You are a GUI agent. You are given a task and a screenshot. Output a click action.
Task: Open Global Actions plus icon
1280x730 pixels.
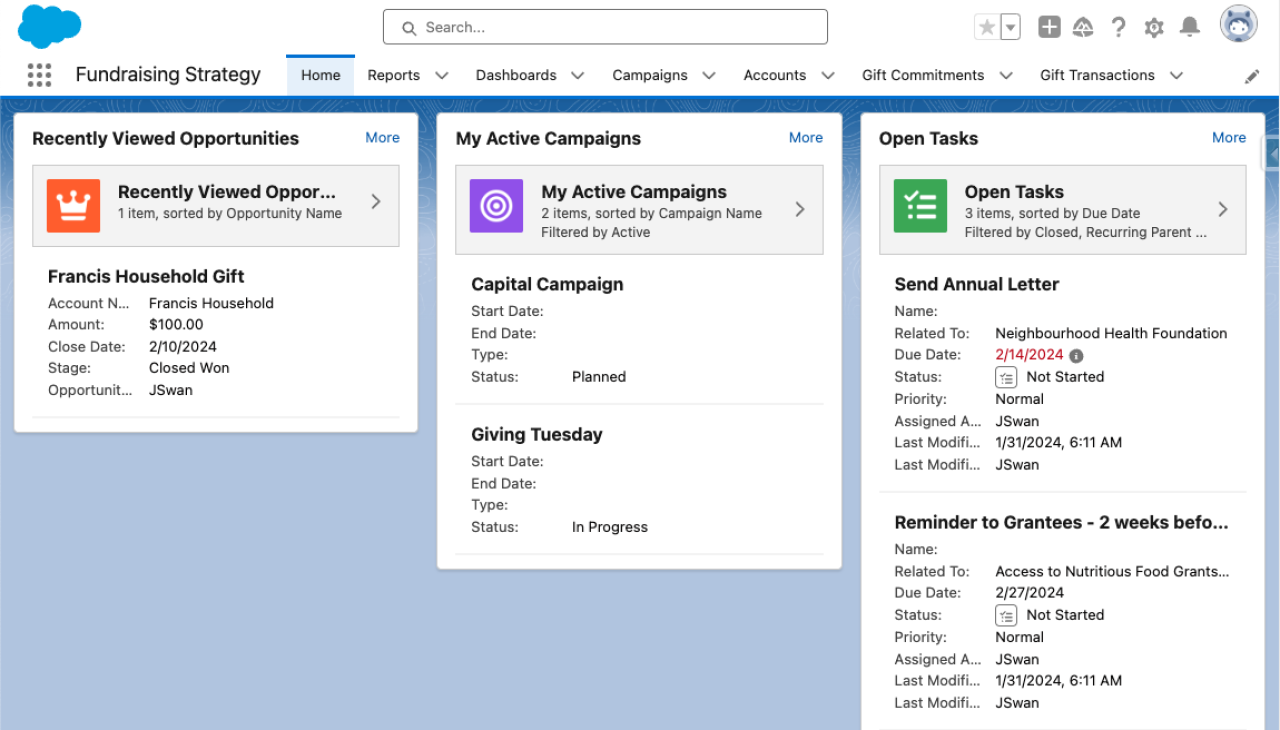[x=1049, y=27]
